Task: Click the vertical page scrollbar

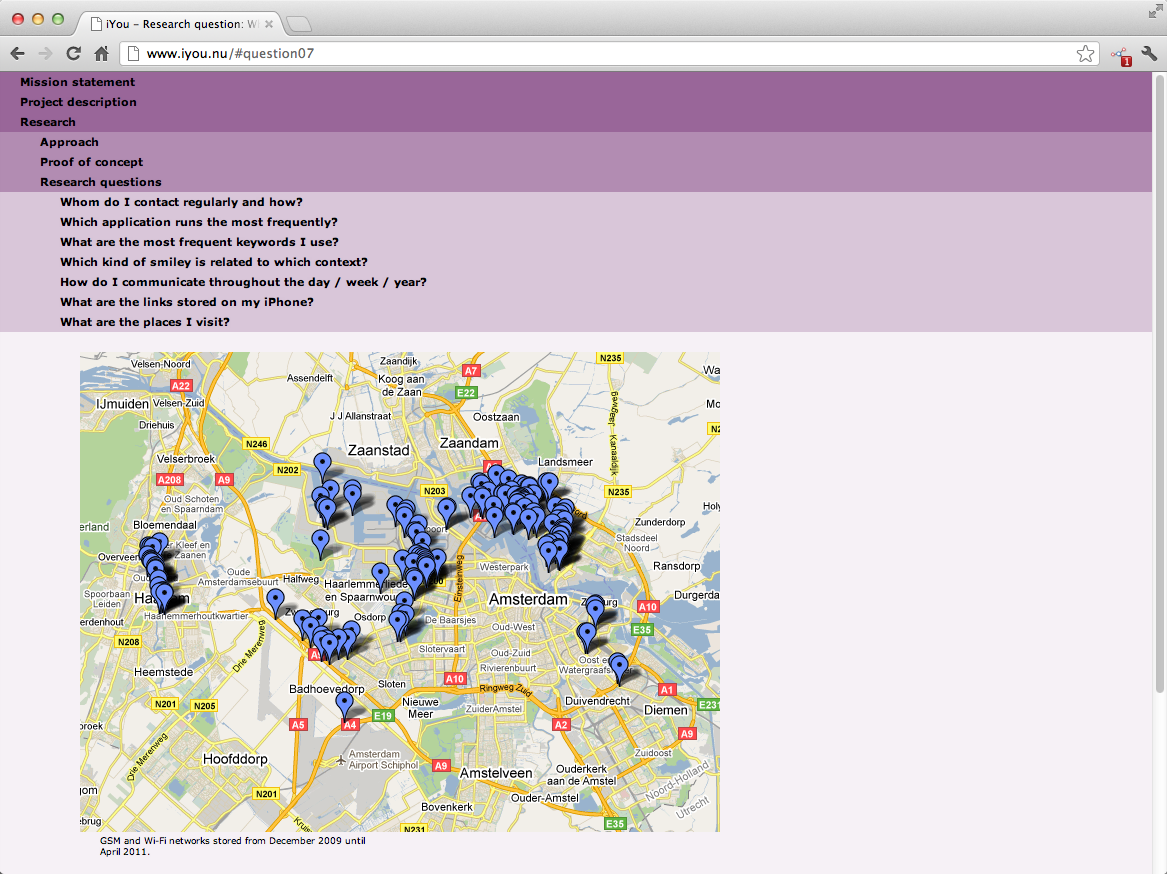Action: 1159,380
